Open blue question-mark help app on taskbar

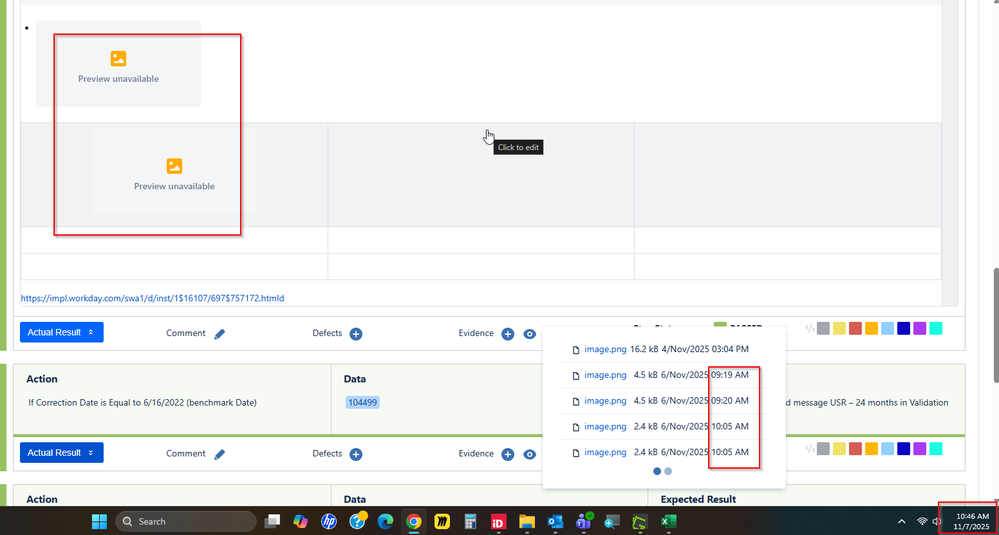click(357, 521)
